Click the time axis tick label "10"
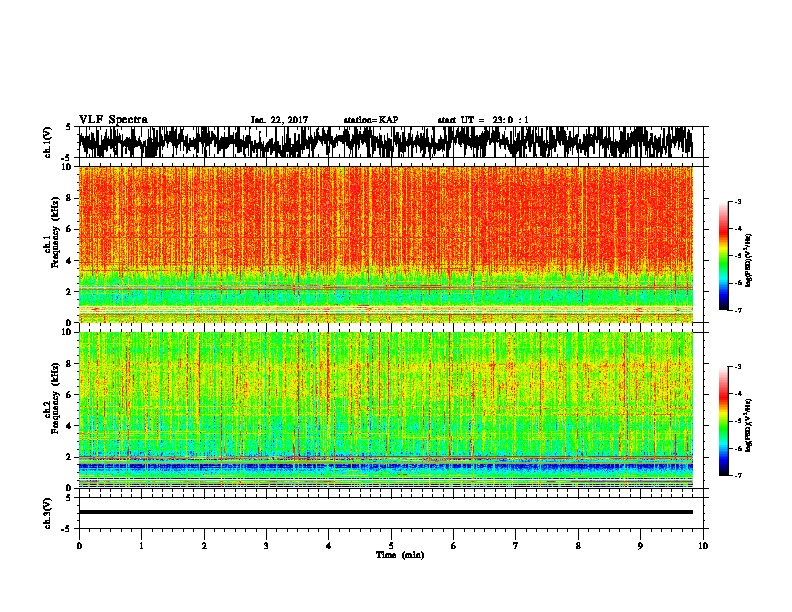The width and height of the screenshot is (792, 612). coord(703,546)
